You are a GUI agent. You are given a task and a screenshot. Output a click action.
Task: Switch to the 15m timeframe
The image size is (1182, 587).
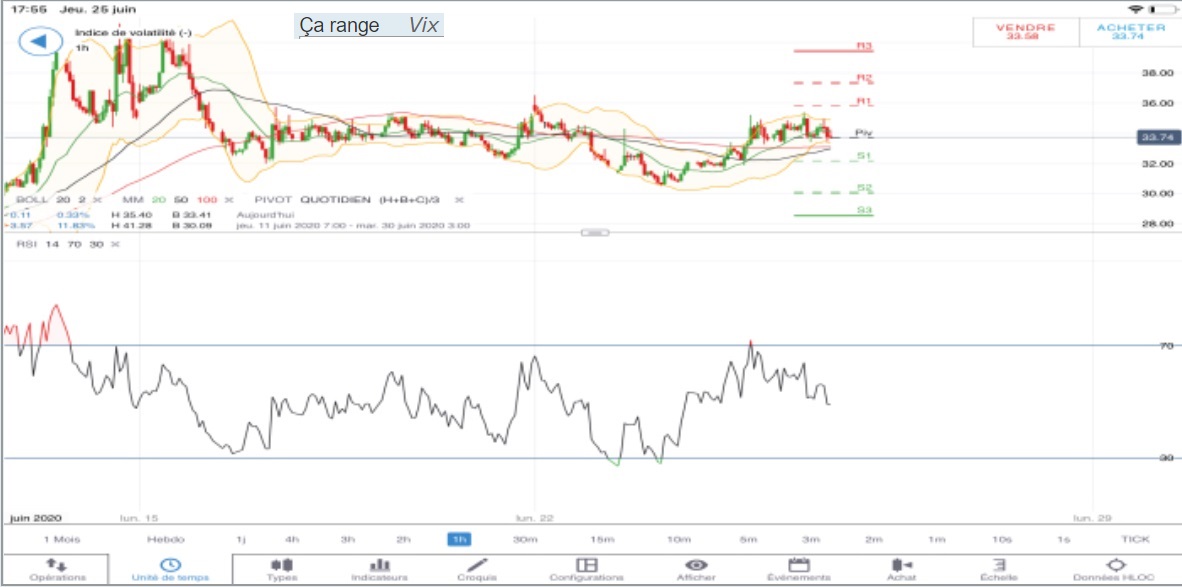pyautogui.click(x=601, y=539)
